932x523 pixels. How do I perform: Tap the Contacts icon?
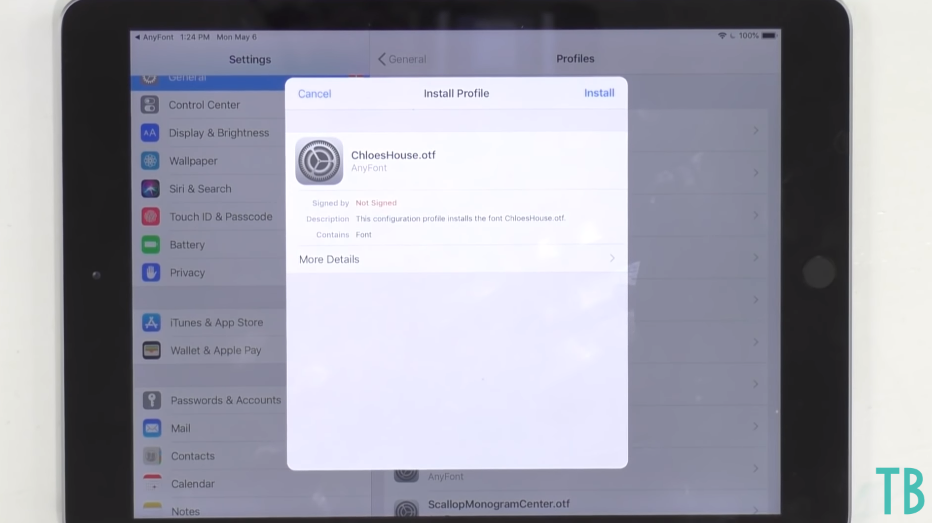click(152, 456)
